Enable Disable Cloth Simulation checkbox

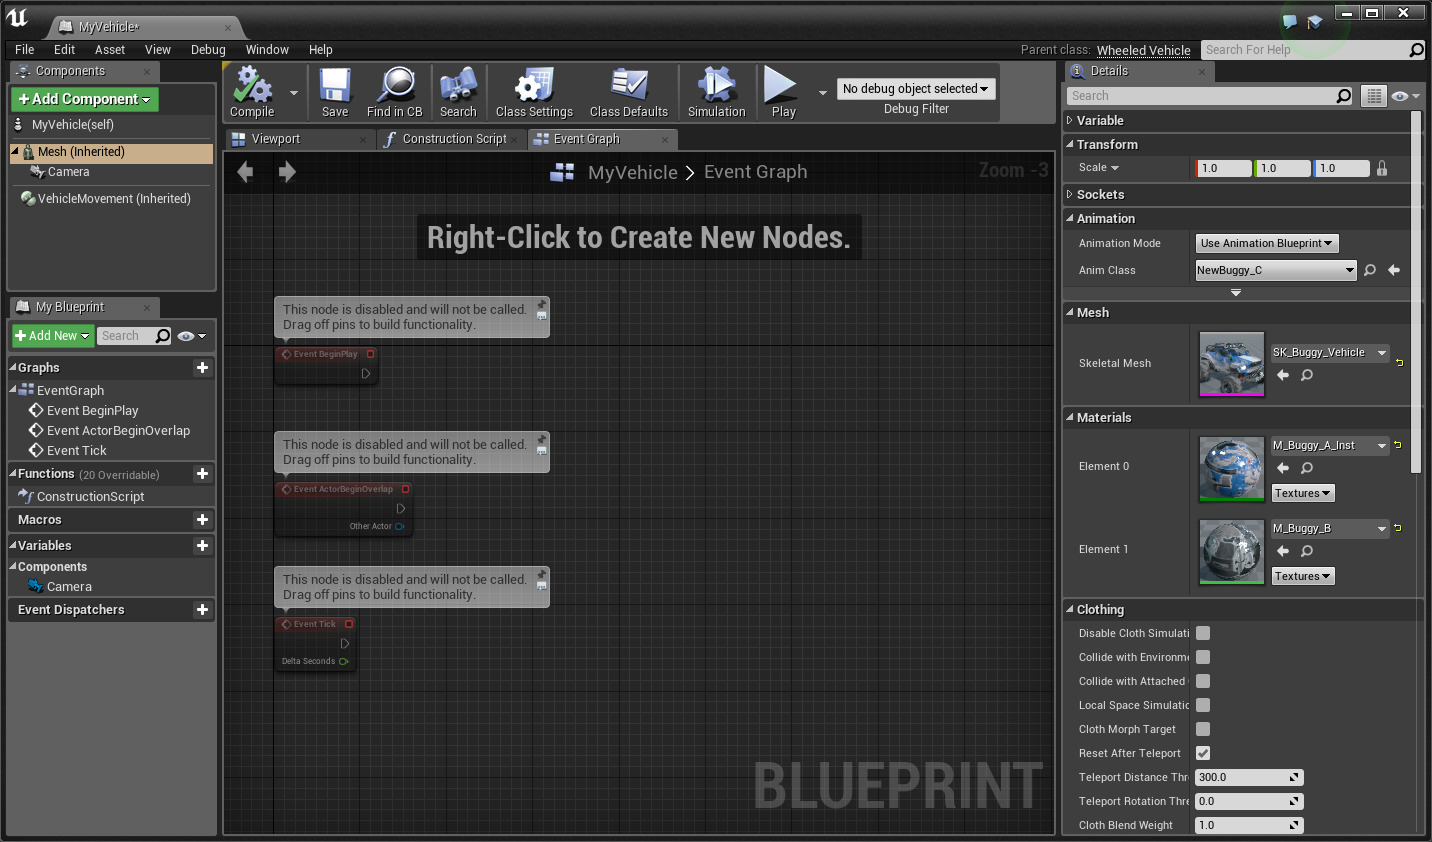point(1203,633)
